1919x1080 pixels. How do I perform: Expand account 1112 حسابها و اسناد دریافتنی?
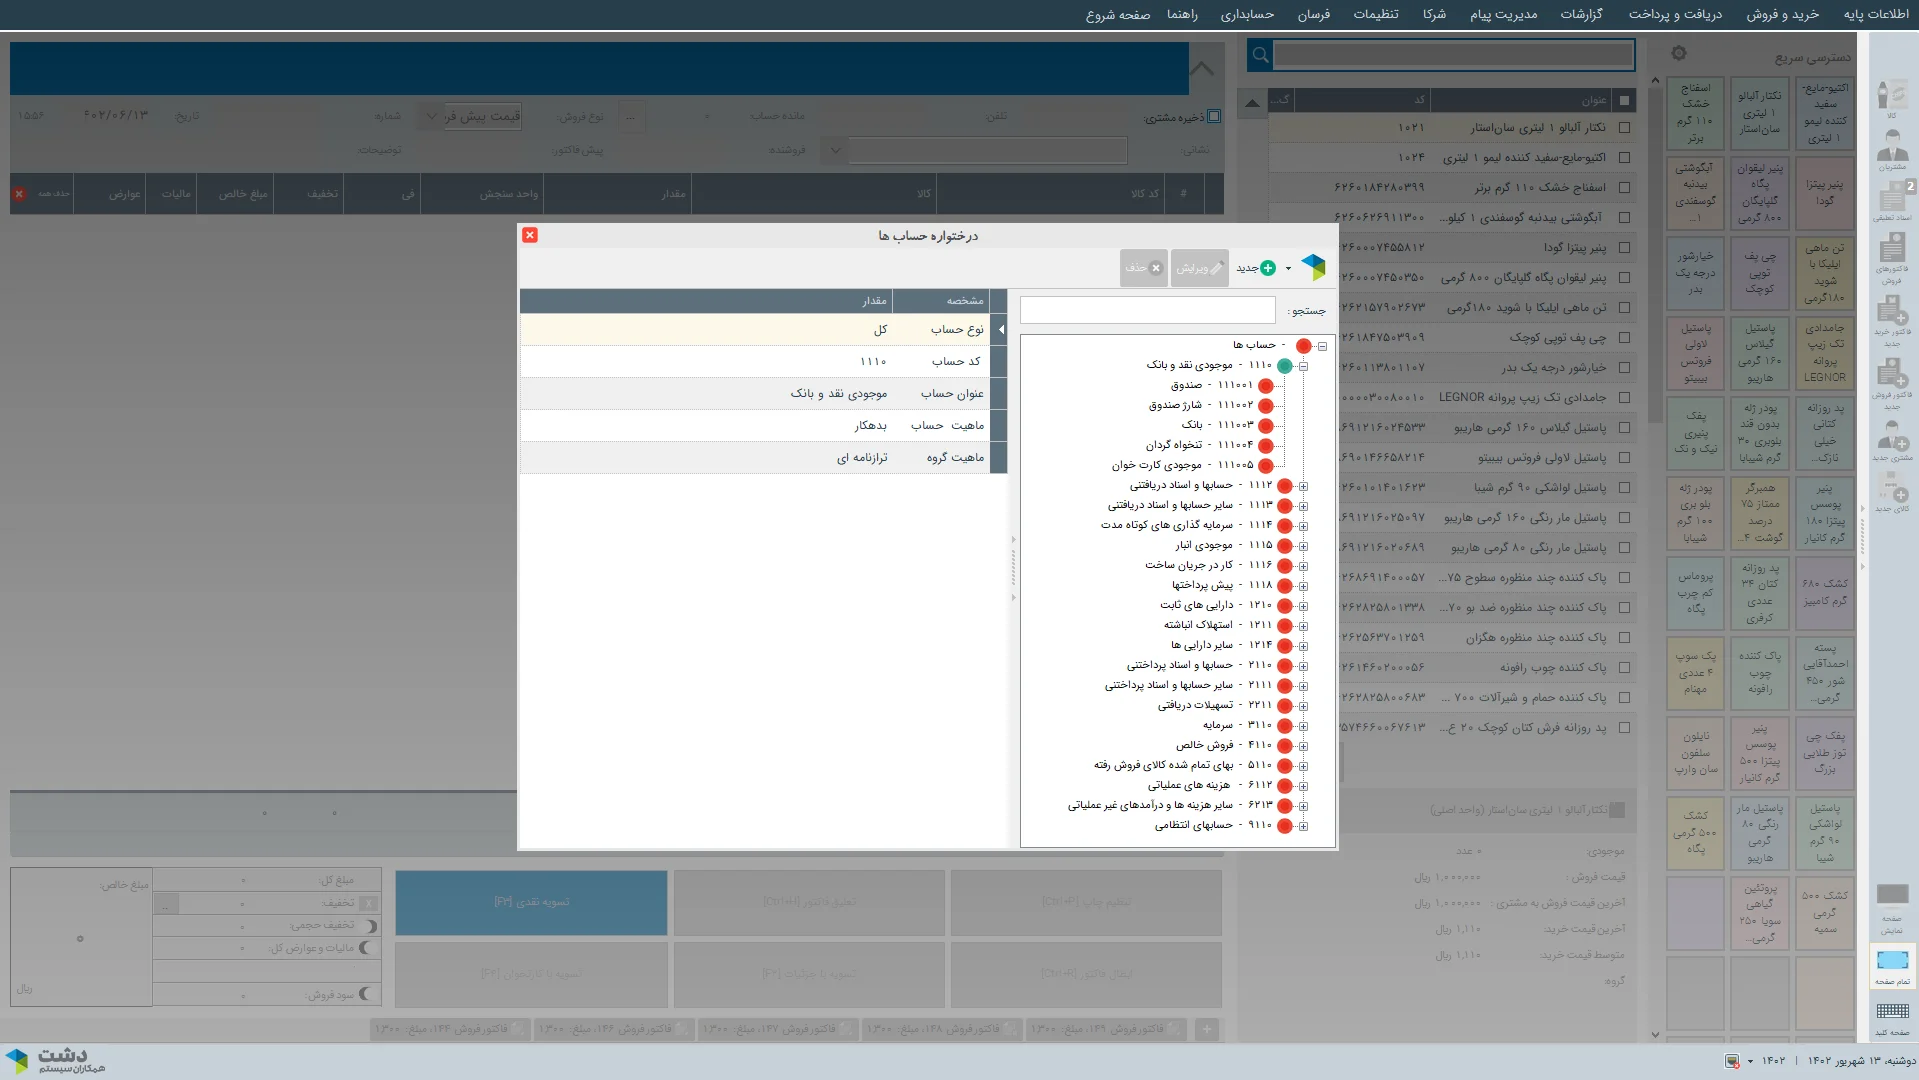1303,486
